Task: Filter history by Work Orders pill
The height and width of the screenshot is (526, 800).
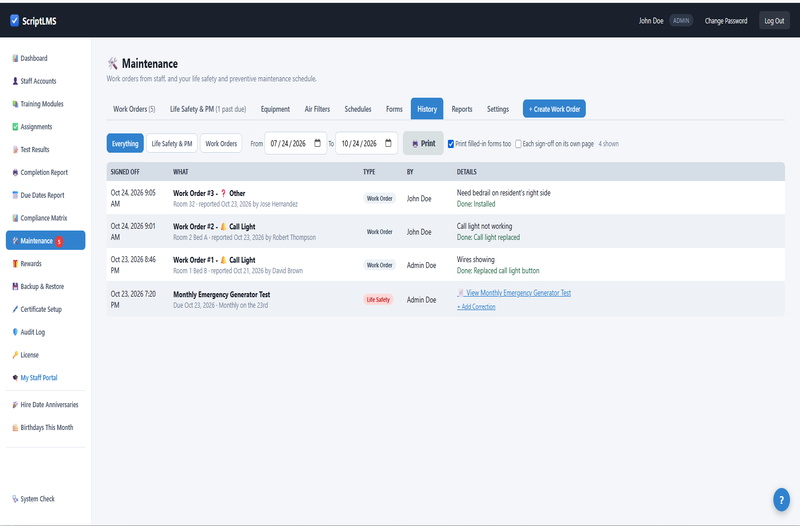Action: 221,143
